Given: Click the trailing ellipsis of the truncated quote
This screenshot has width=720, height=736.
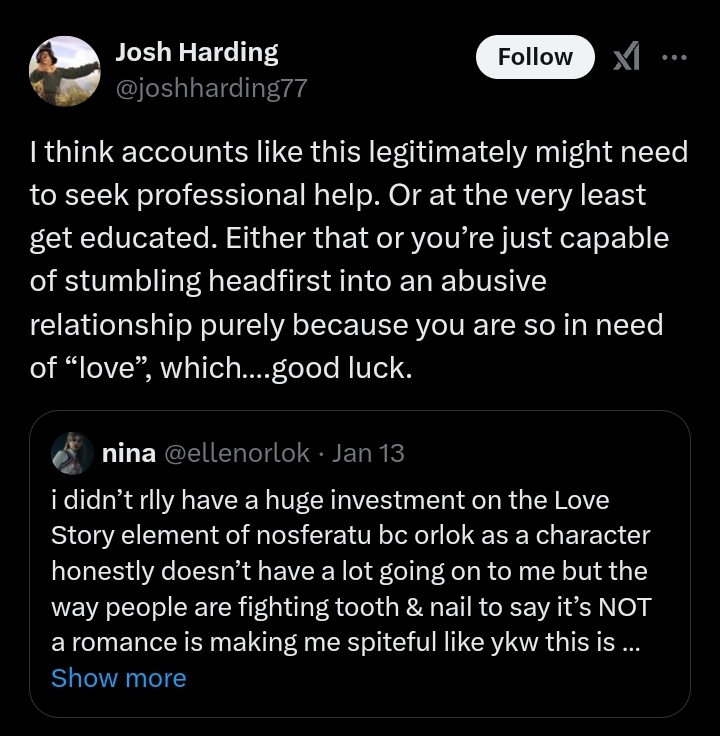Looking at the screenshot, I should [630, 643].
